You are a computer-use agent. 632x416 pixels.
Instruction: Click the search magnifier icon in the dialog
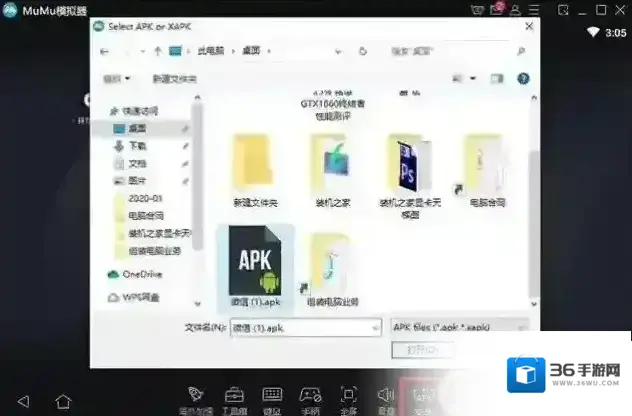[x=521, y=51]
